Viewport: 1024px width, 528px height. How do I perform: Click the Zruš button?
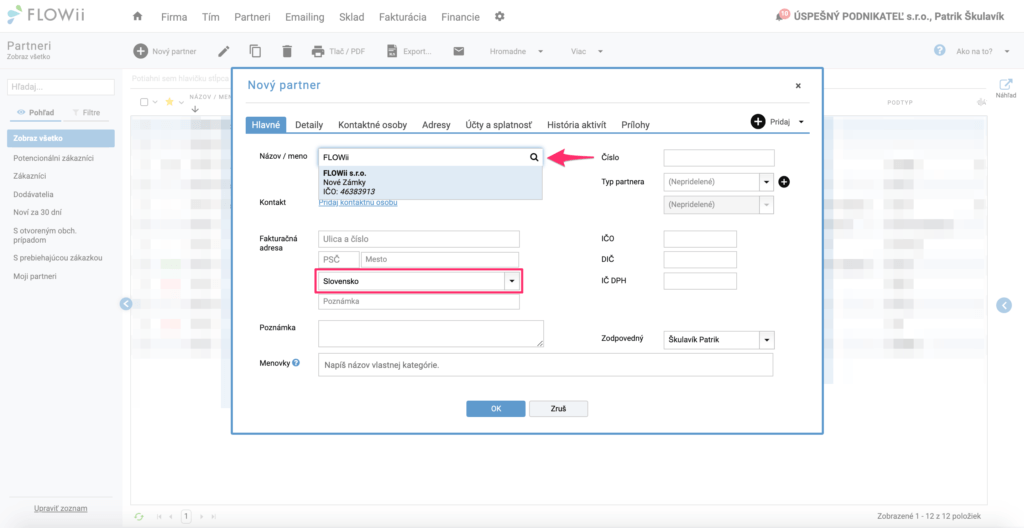558,408
